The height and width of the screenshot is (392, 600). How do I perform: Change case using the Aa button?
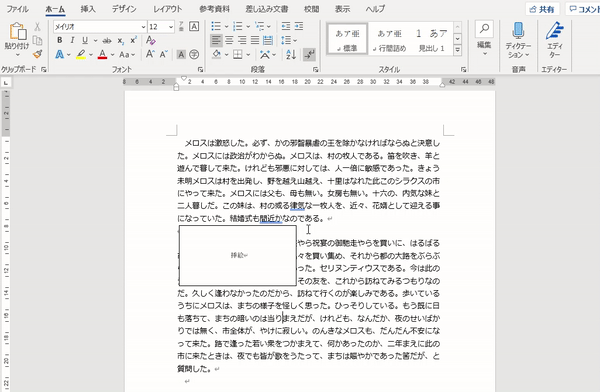click(x=124, y=54)
